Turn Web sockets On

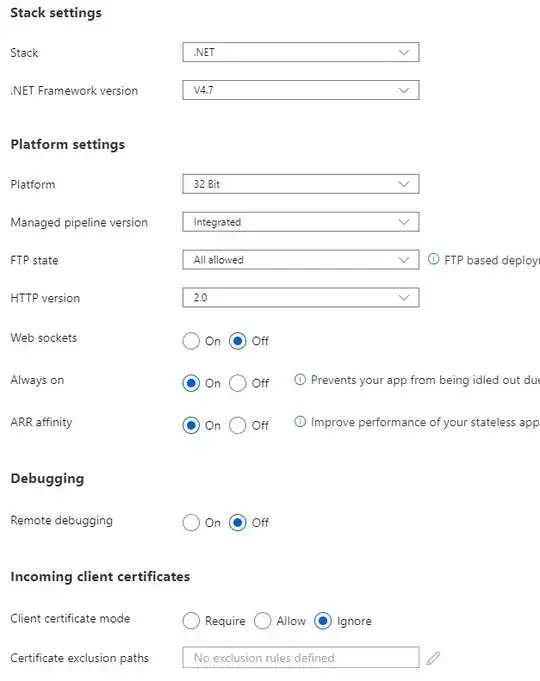pos(191,341)
